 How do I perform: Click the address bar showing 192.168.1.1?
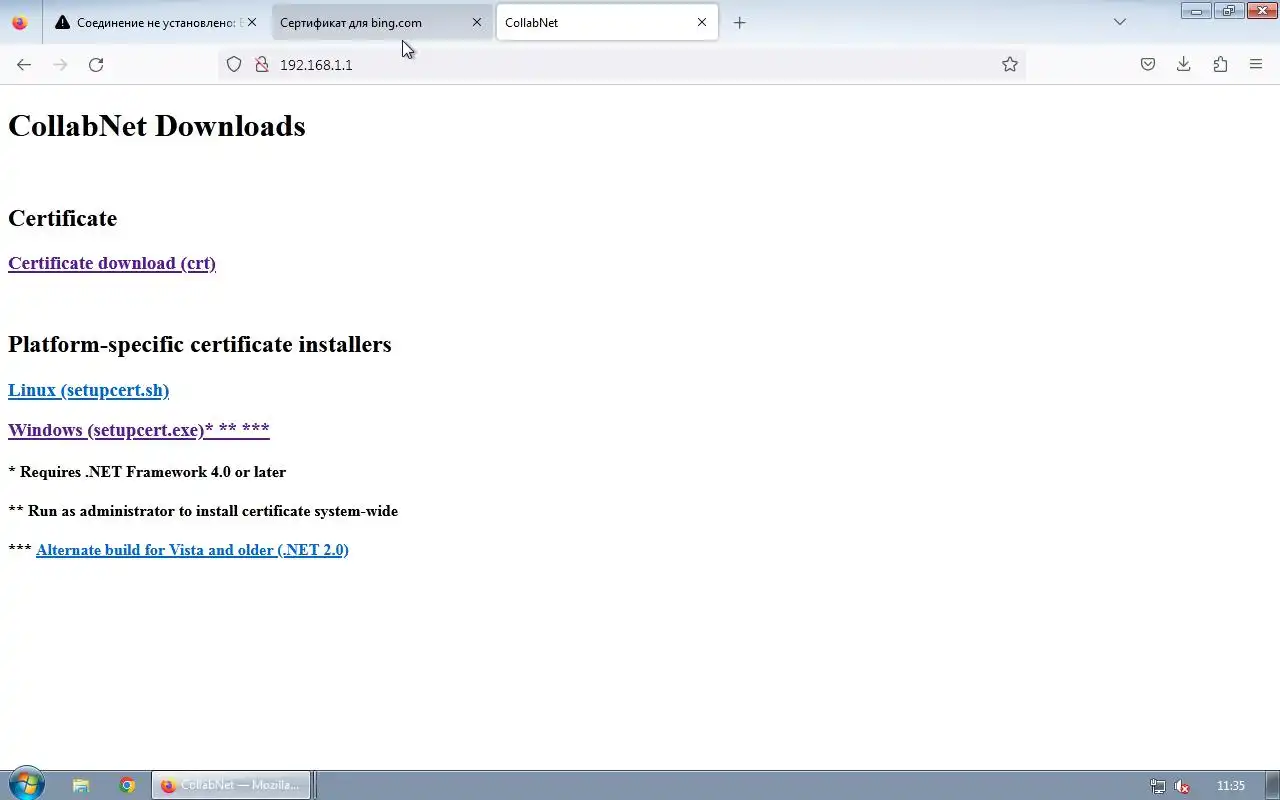(620, 64)
